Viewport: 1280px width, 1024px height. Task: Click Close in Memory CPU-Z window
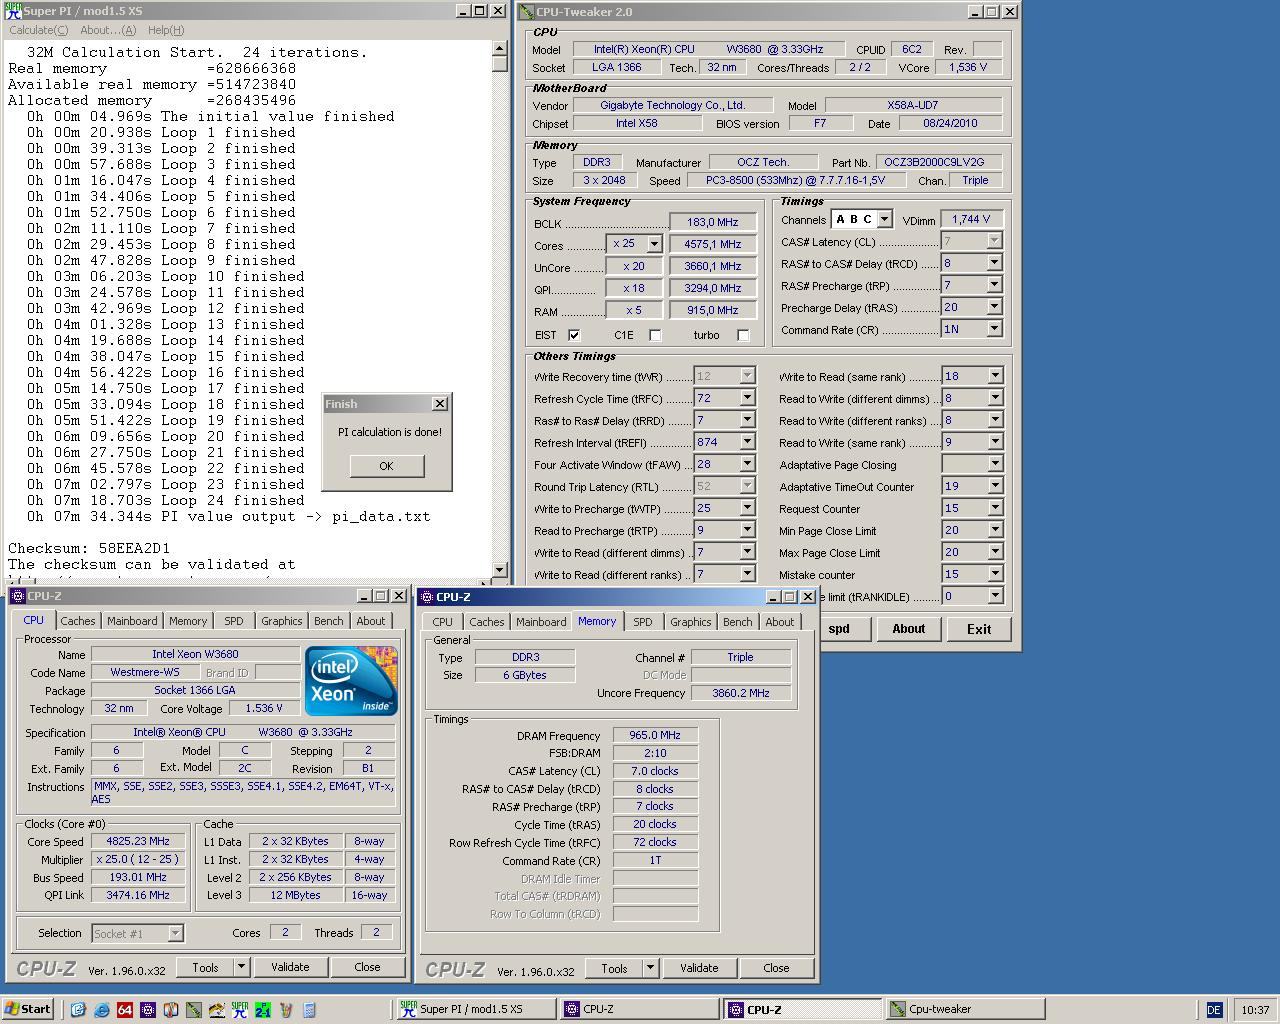click(x=776, y=968)
